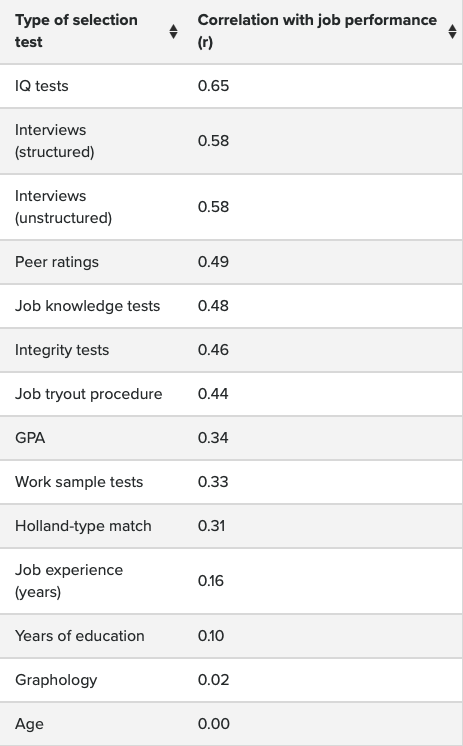Click the Graphology row label
Image resolution: width=463 pixels, height=746 pixels.
[56, 680]
